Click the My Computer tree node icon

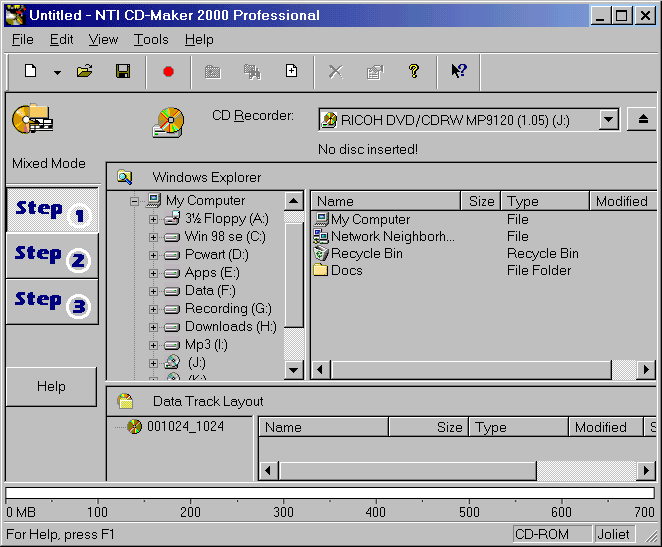tap(153, 200)
